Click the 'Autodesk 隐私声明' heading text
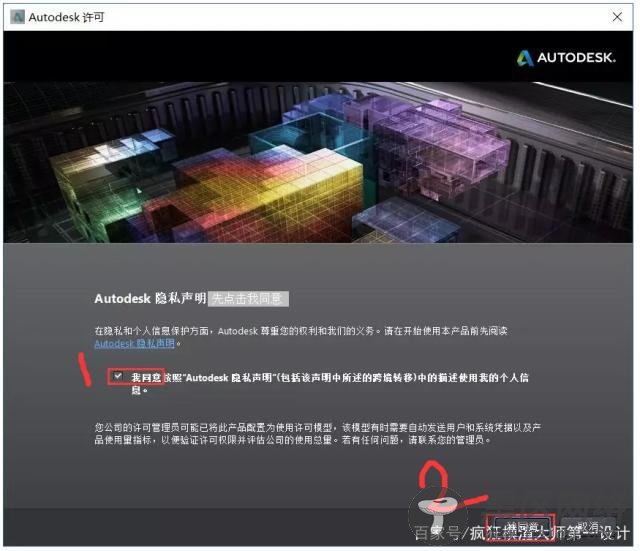Image resolution: width=640 pixels, height=551 pixels. 150,298
